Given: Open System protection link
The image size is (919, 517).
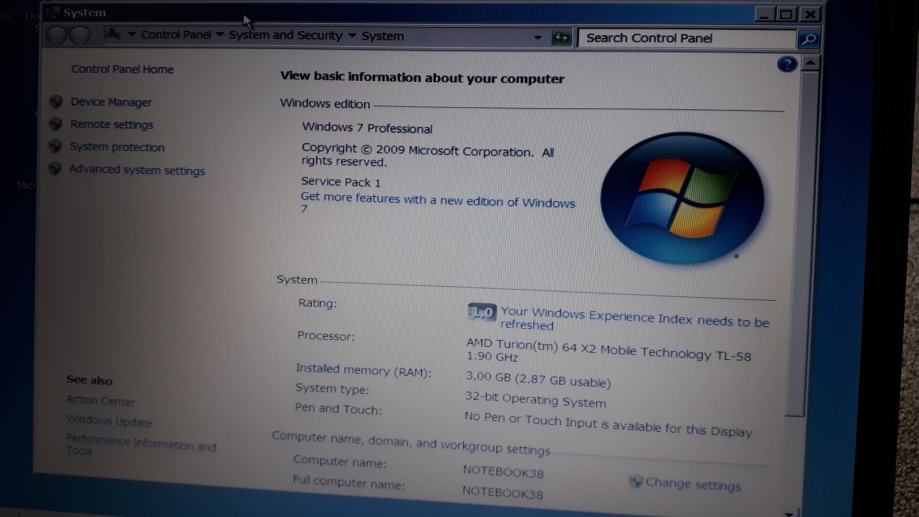Looking at the screenshot, I should [x=117, y=147].
